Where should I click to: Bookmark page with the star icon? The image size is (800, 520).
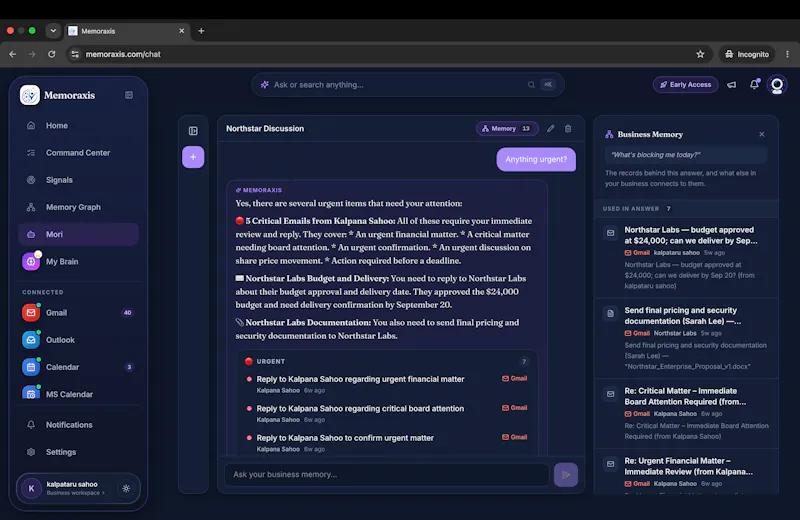(x=700, y=54)
